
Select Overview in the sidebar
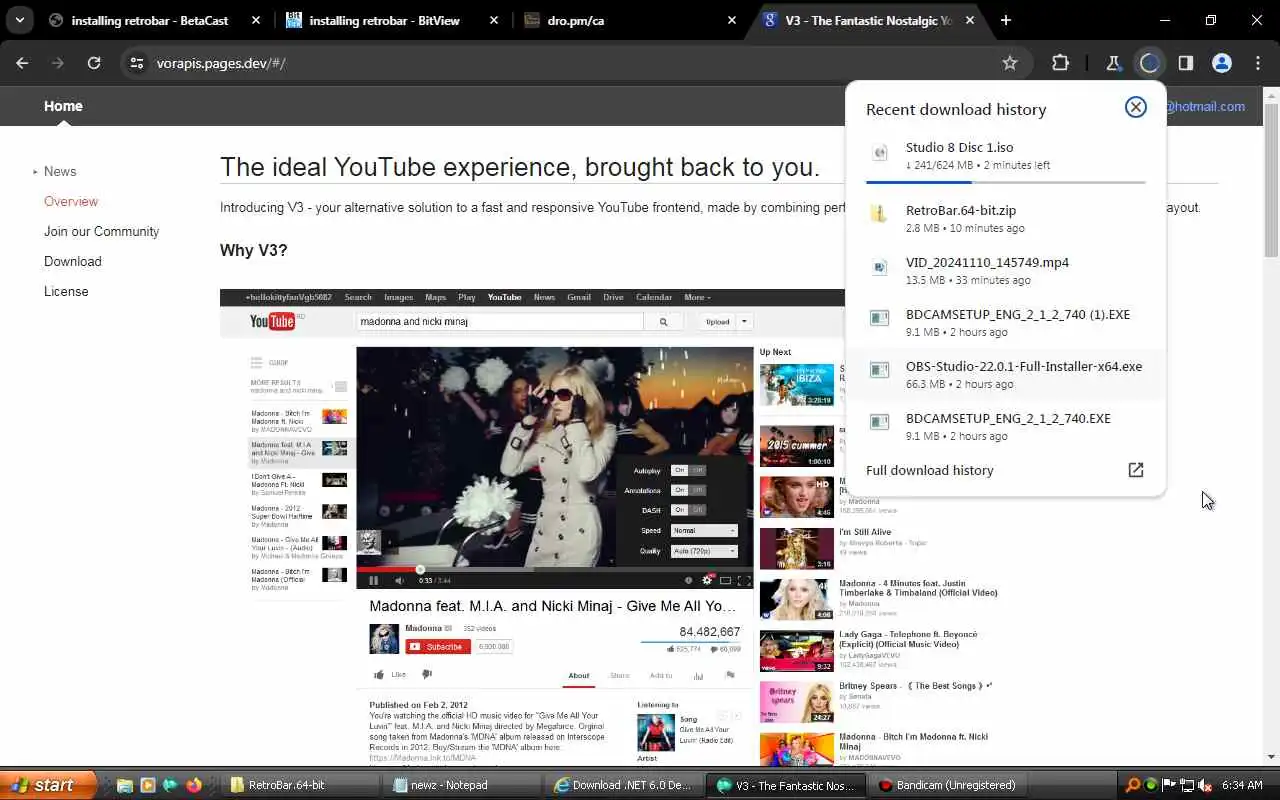[x=71, y=201]
